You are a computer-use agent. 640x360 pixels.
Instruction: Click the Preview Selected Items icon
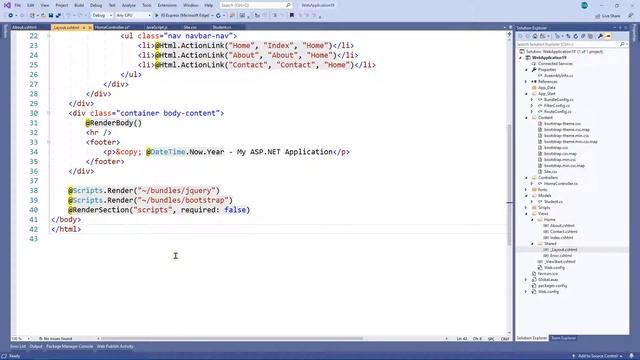pyautogui.click(x=608, y=36)
